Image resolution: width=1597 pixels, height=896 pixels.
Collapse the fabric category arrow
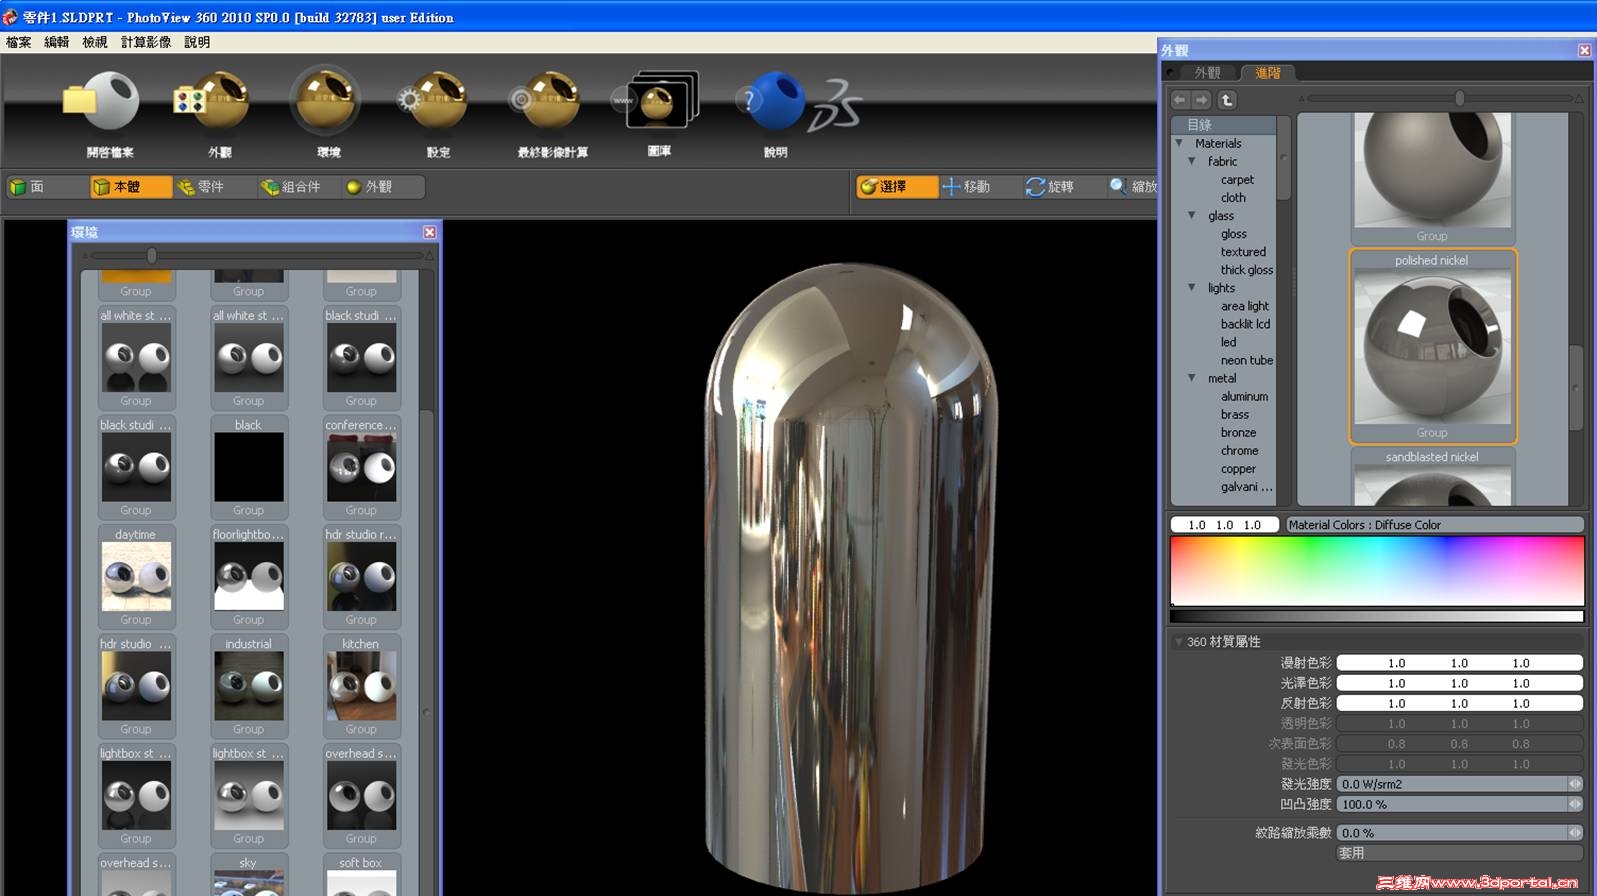(x=1192, y=161)
